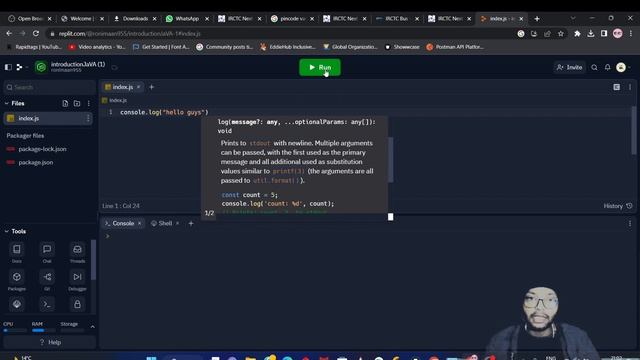Switch to the WhatsApp browser tab

click(x=187, y=19)
